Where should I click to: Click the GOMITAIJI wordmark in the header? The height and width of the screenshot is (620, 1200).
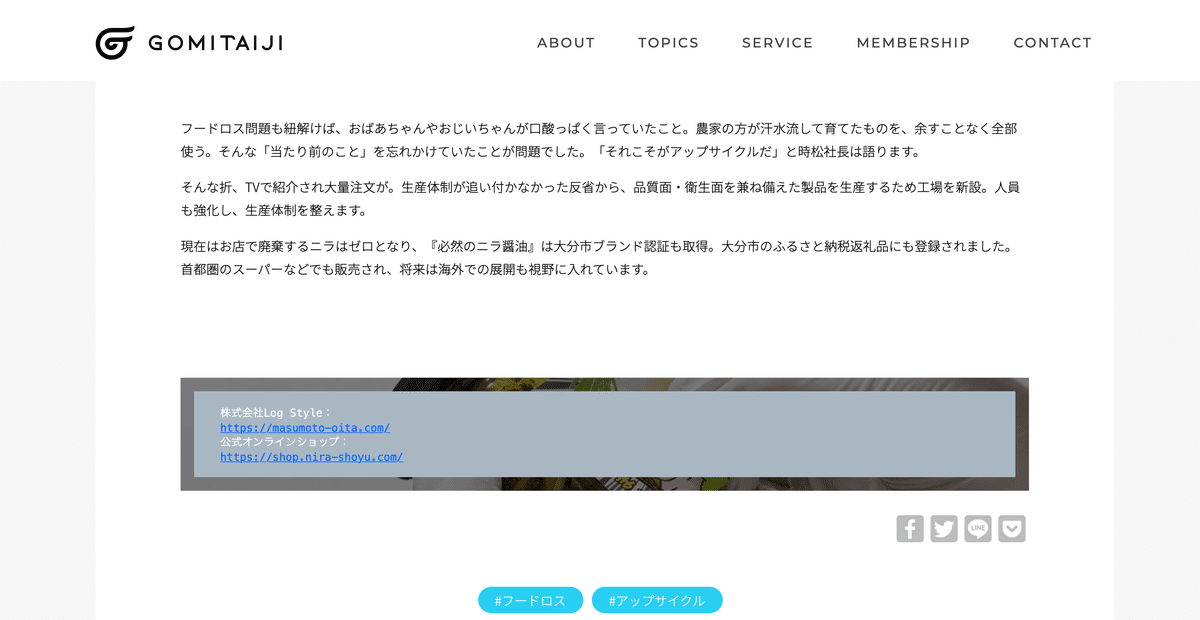(215, 41)
